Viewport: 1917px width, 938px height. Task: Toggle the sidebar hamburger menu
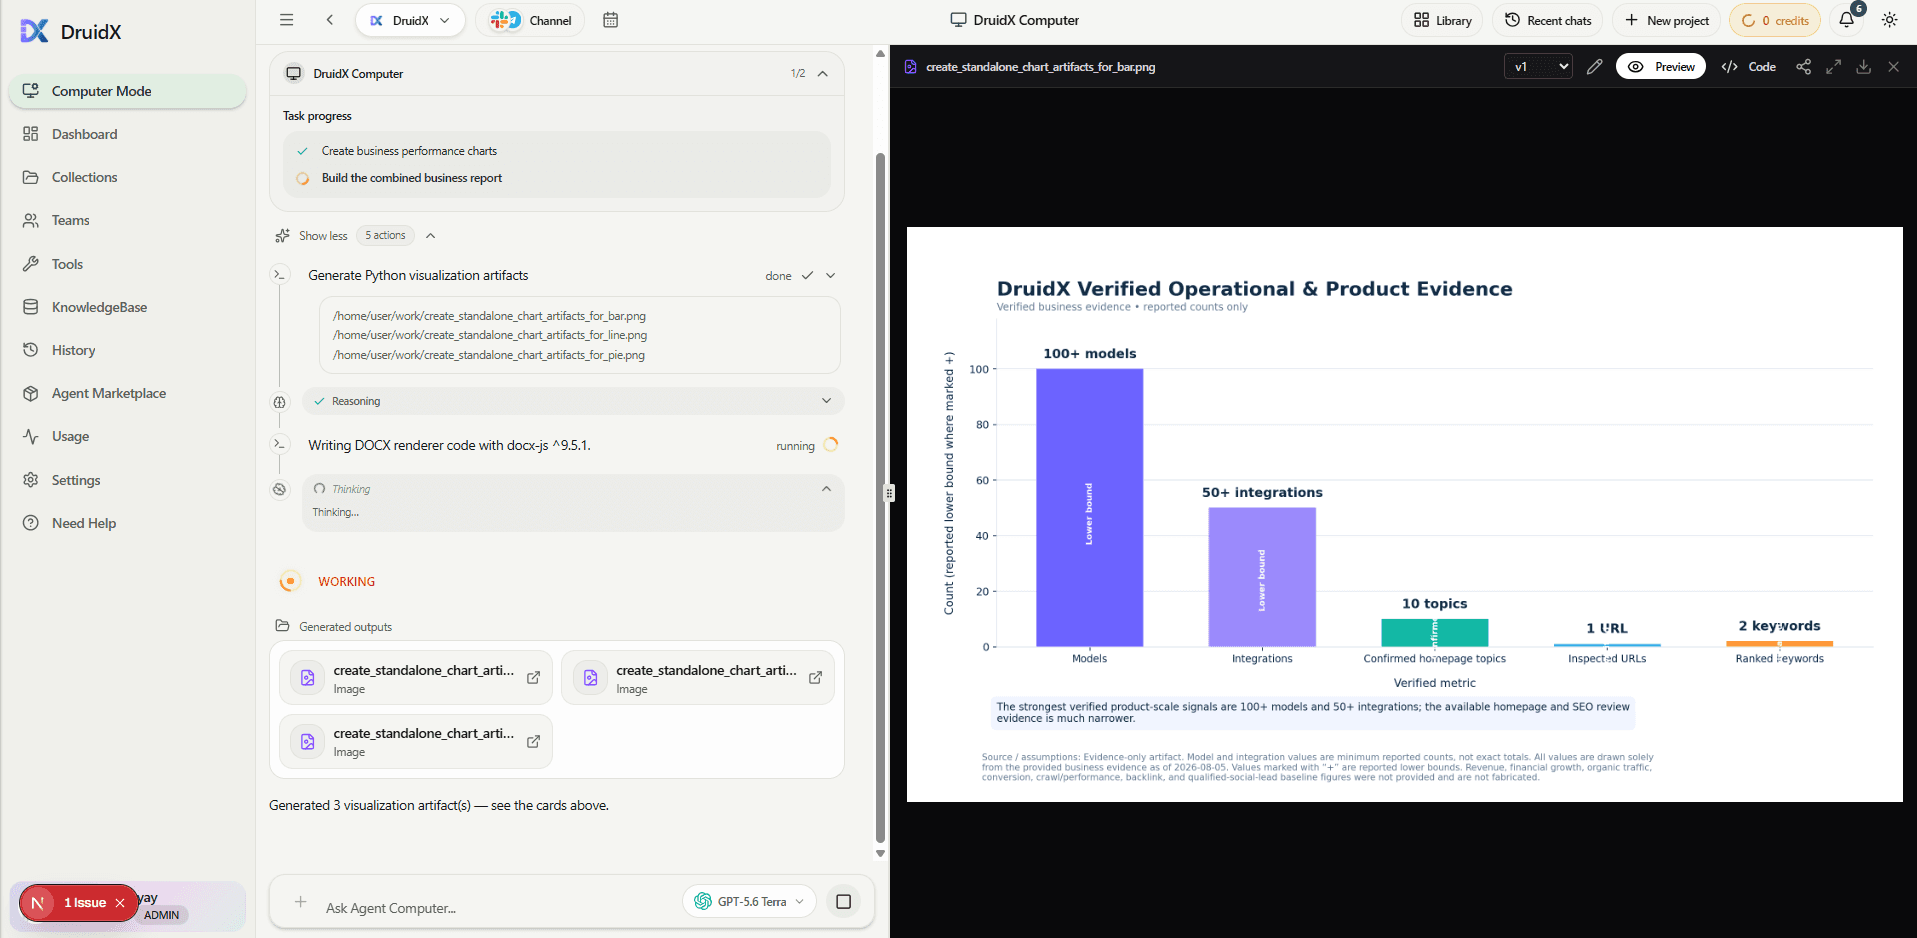(x=286, y=20)
